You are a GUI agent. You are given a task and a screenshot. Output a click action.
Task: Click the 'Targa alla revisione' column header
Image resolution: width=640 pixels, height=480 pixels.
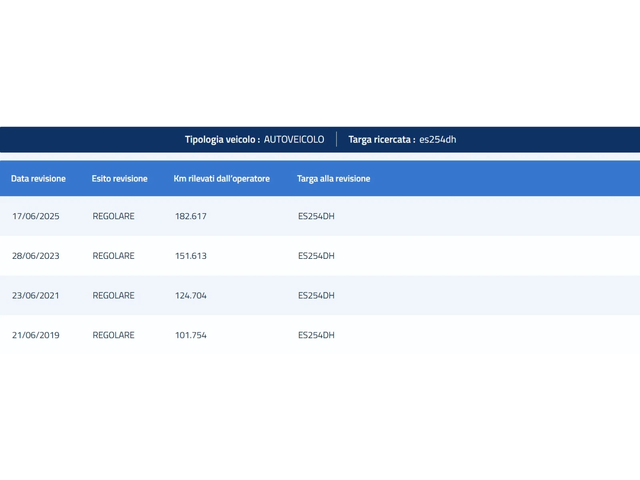click(x=334, y=179)
